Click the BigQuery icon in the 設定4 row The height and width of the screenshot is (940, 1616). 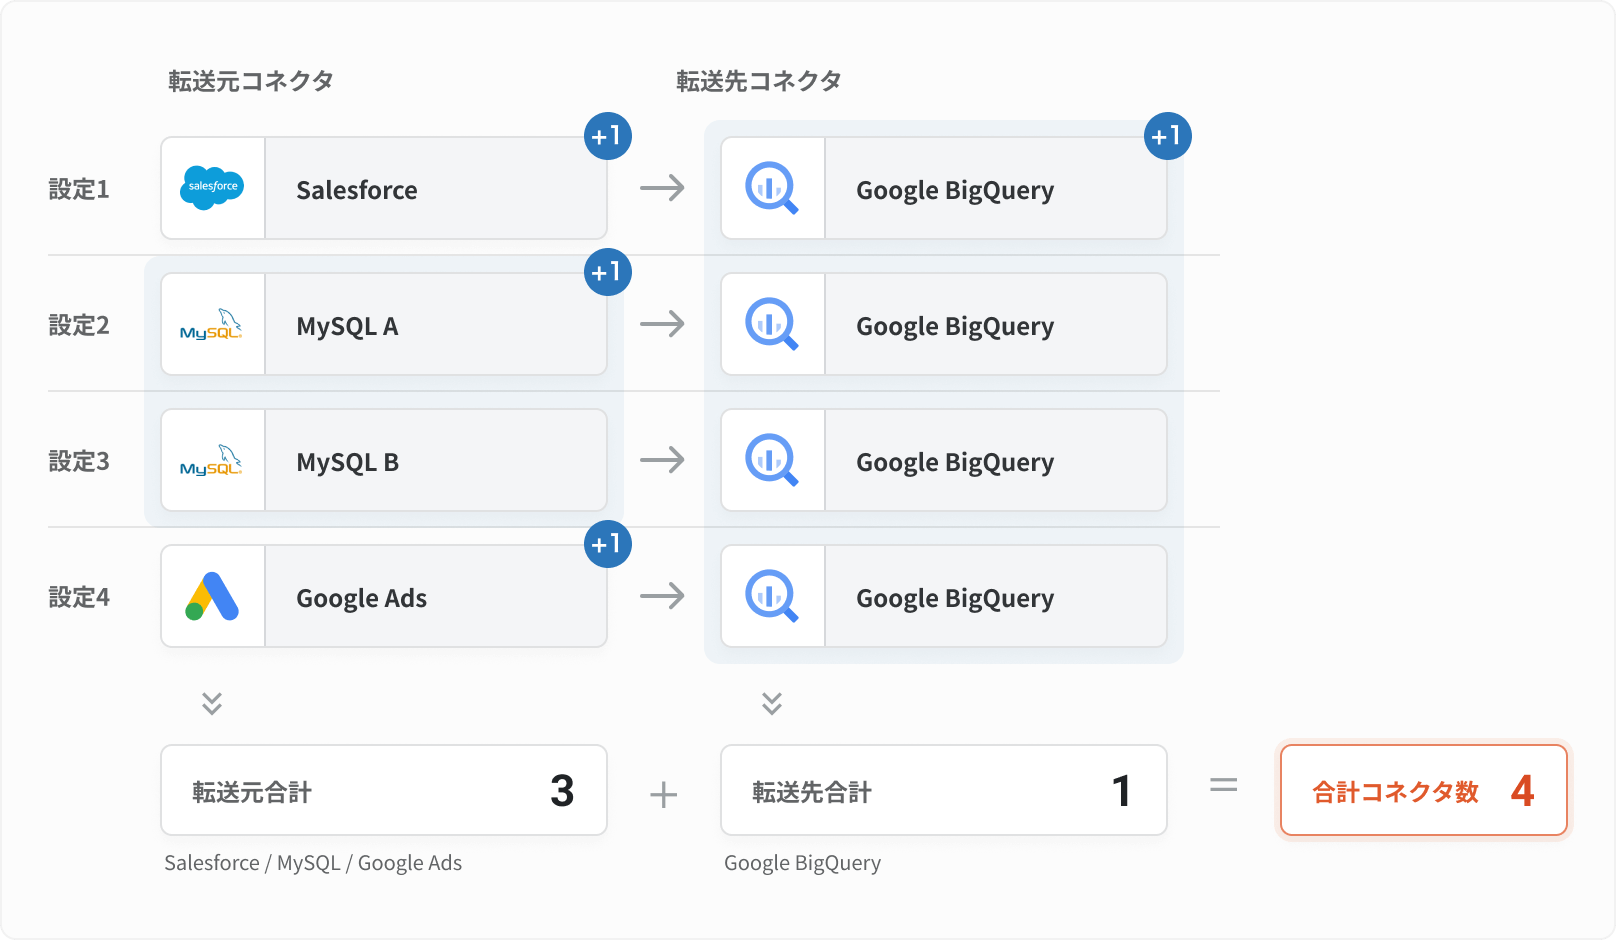[772, 596]
